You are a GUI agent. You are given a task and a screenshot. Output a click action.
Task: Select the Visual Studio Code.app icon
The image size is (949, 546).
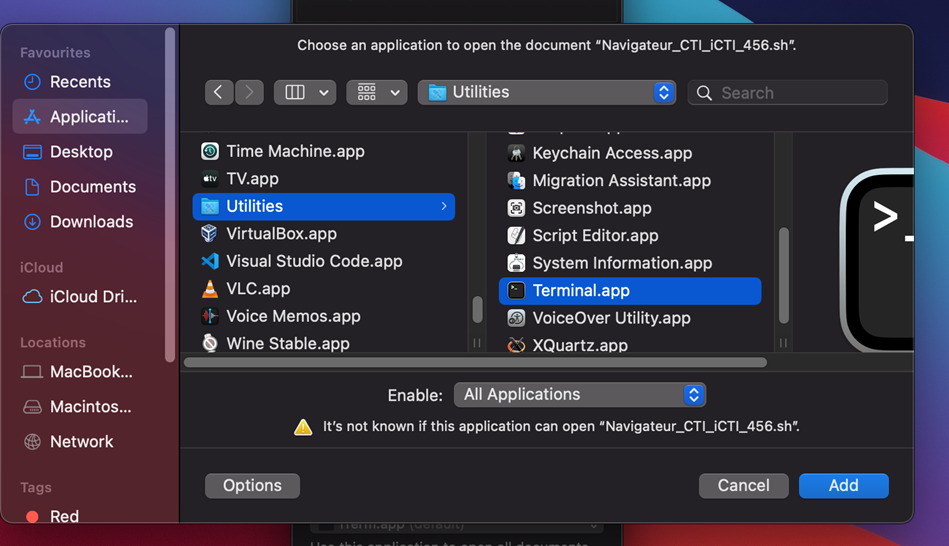pyautogui.click(x=210, y=261)
